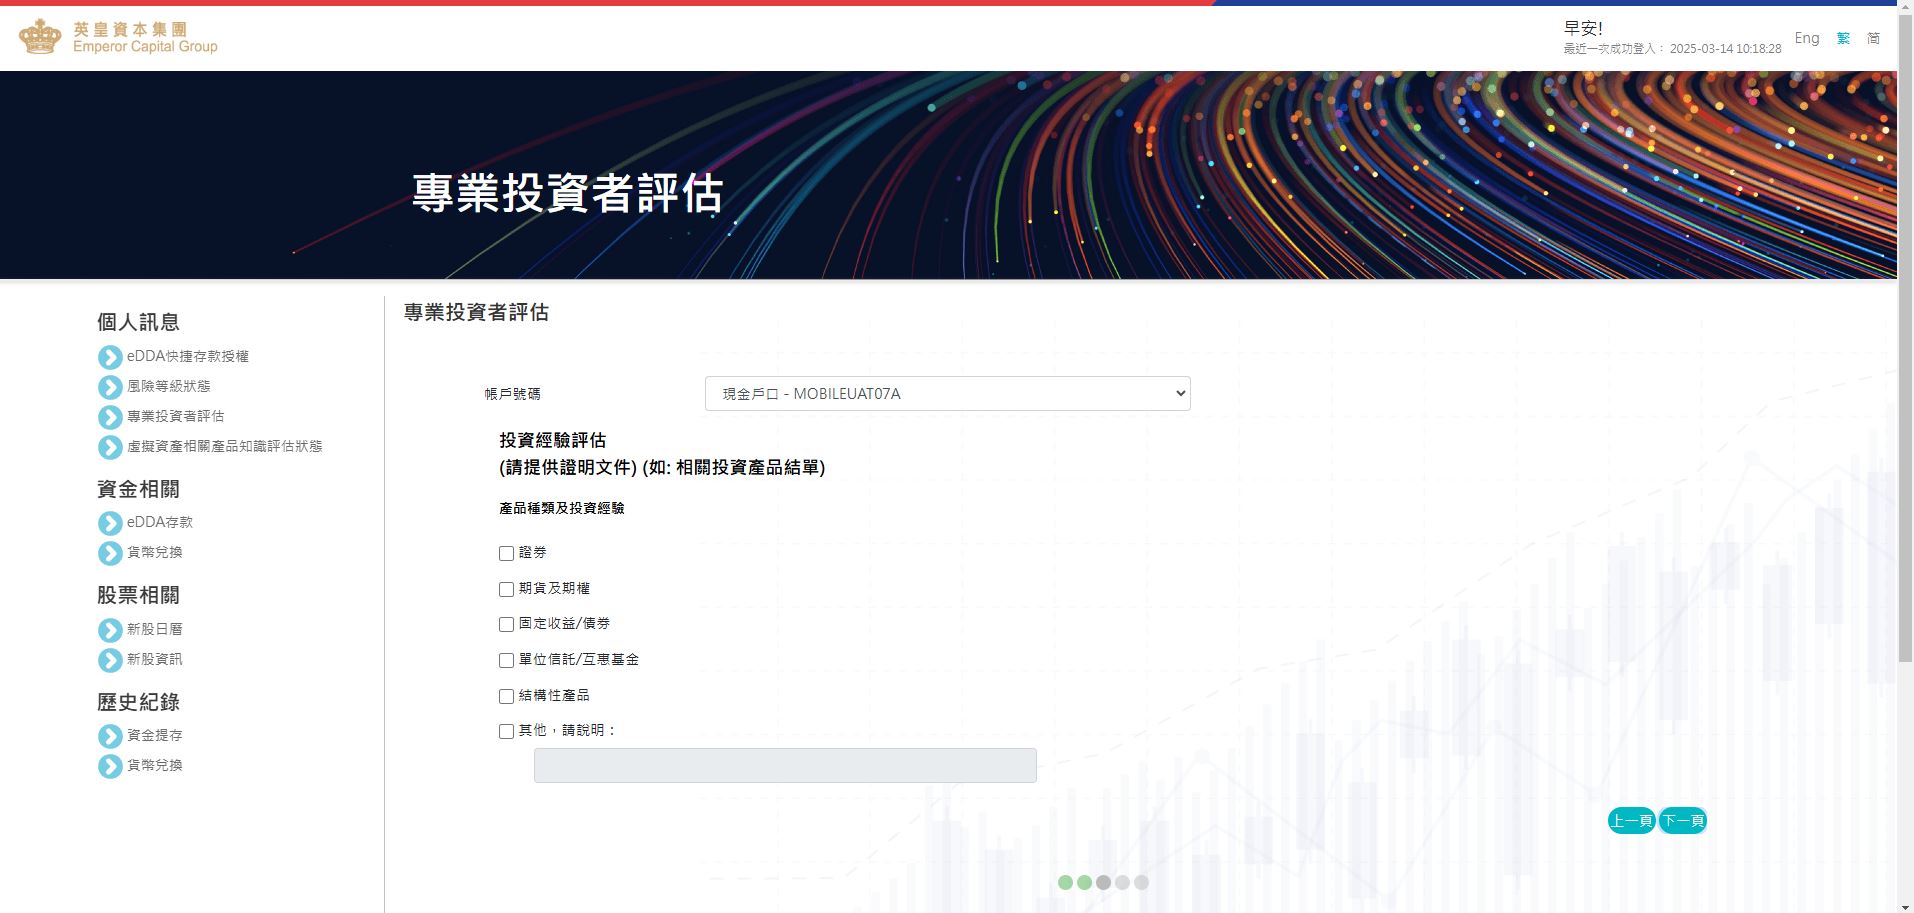This screenshot has width=1914, height=913.
Task: Tick the 其他，請說明 checkbox
Action: 506,731
